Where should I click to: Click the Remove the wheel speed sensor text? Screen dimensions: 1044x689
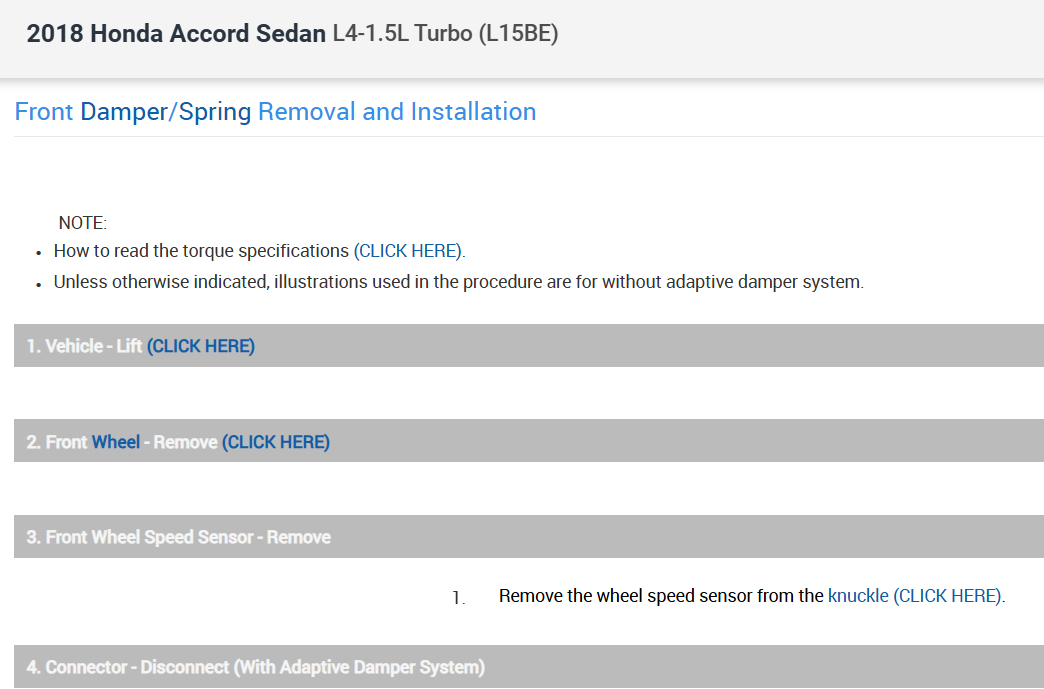click(661, 596)
